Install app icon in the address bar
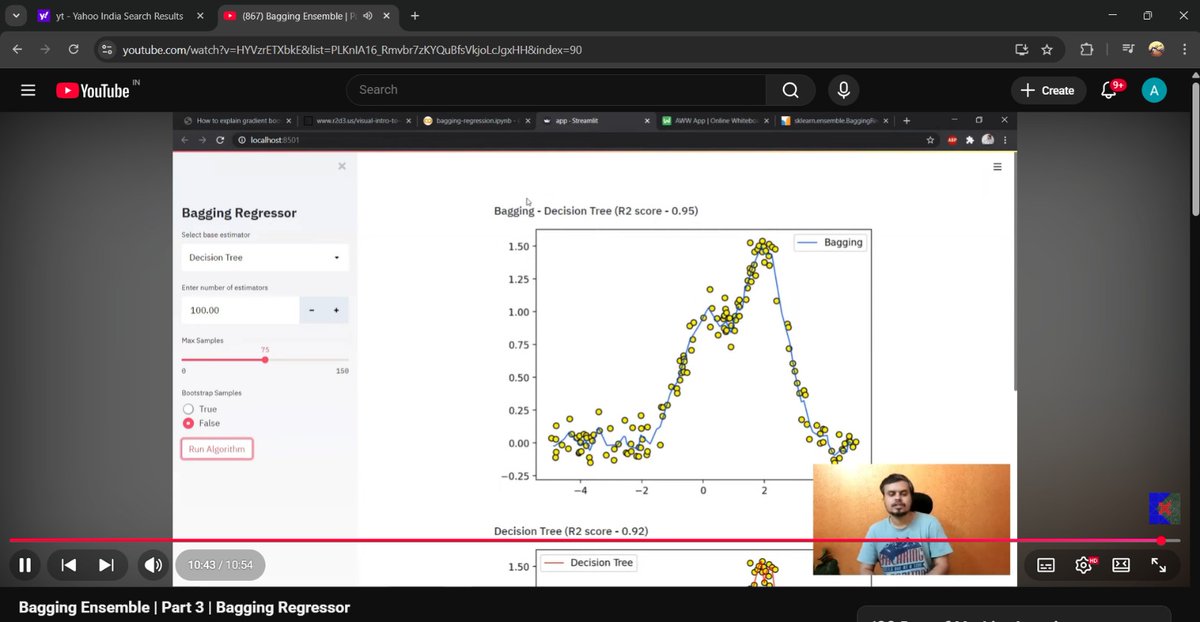Image resolution: width=1200 pixels, height=622 pixels. [1021, 49]
